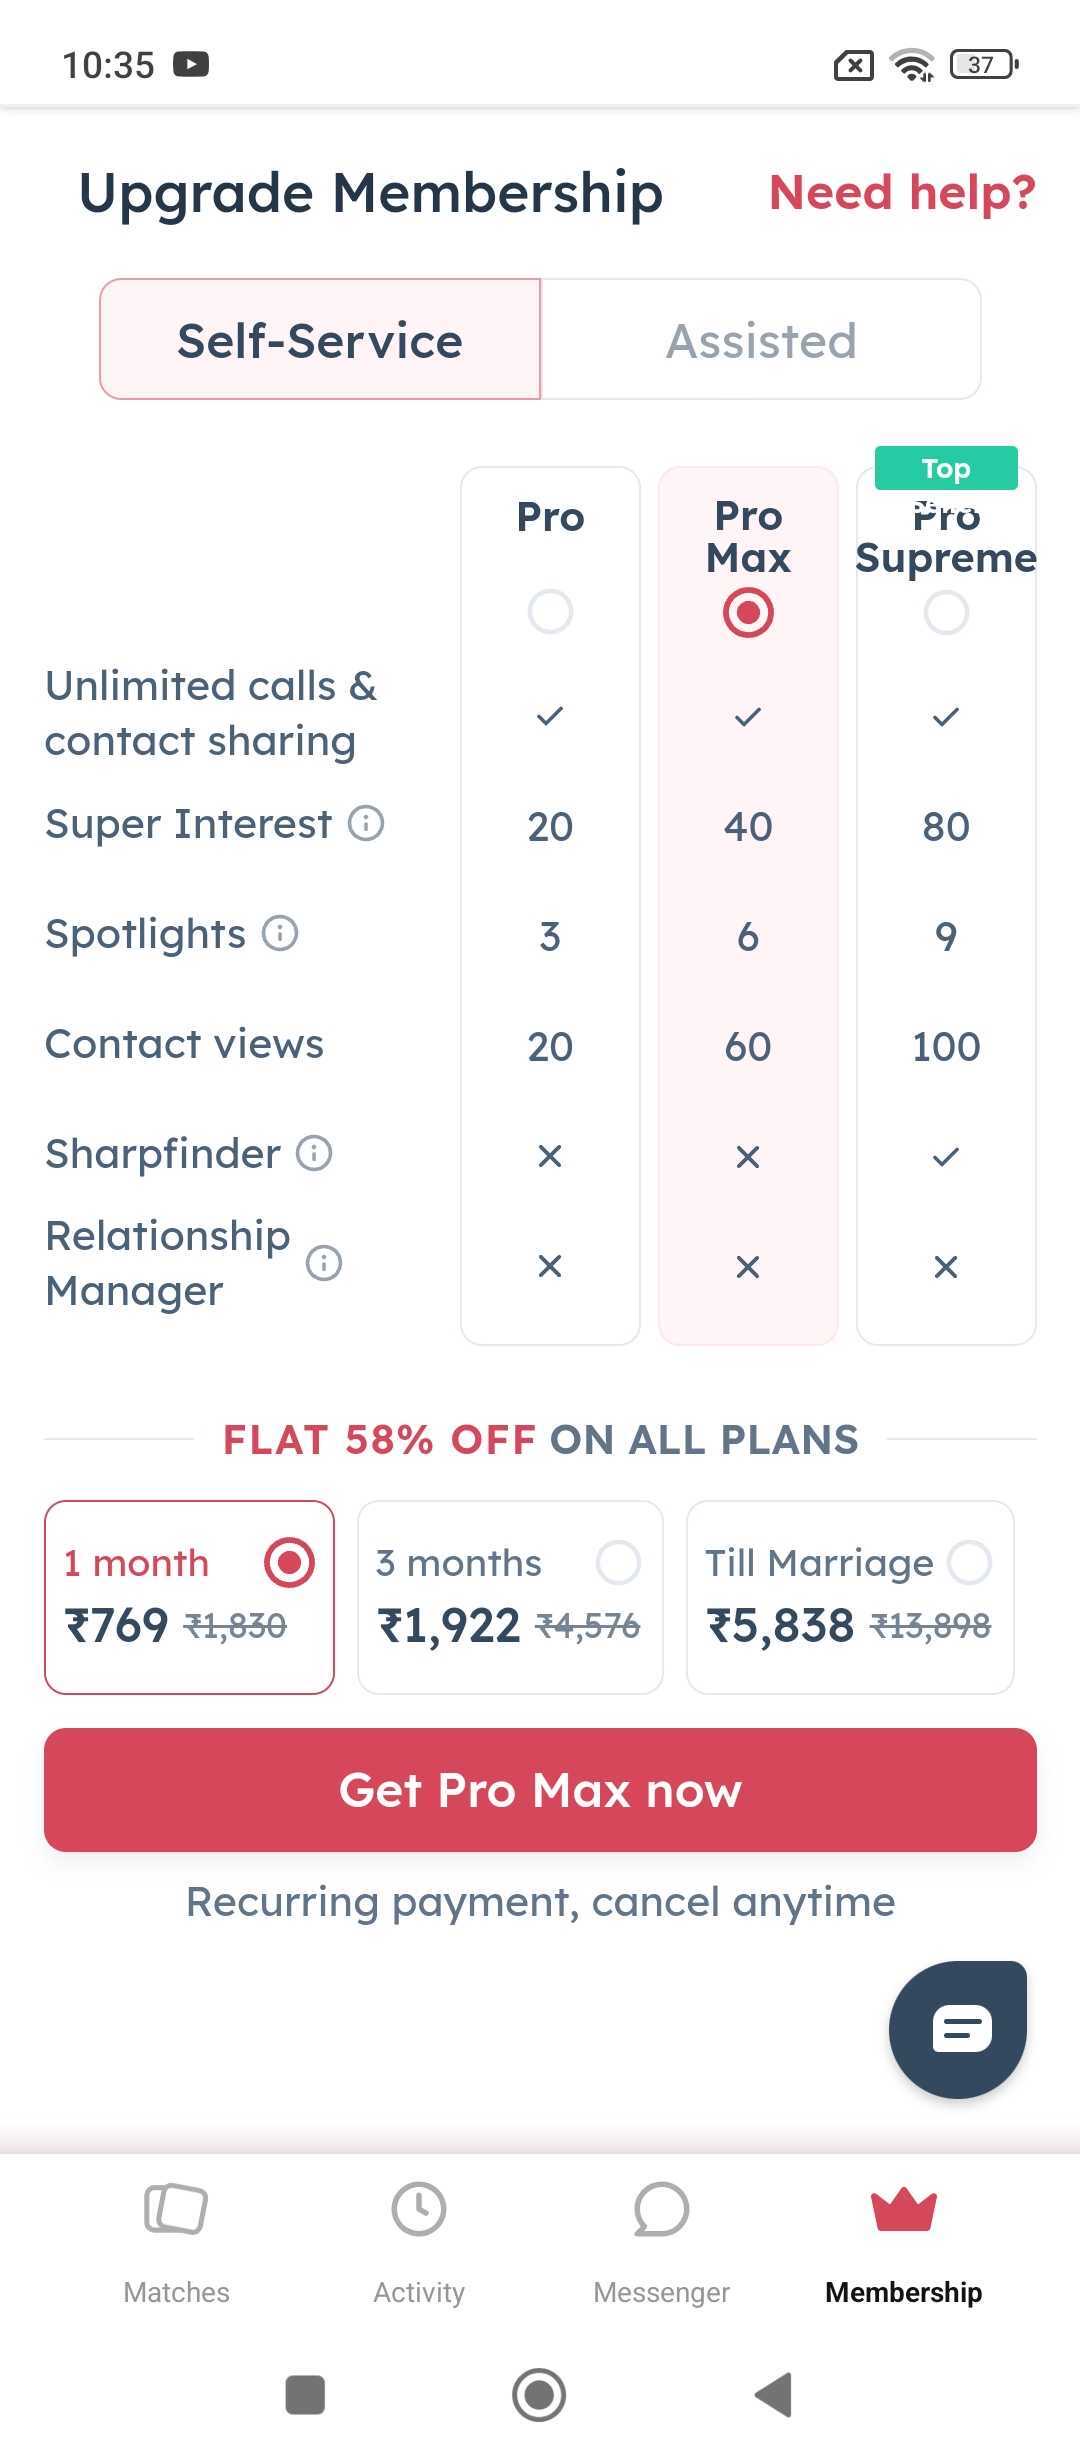
Task: Open Relationship Manager info icon
Action: [324, 1263]
